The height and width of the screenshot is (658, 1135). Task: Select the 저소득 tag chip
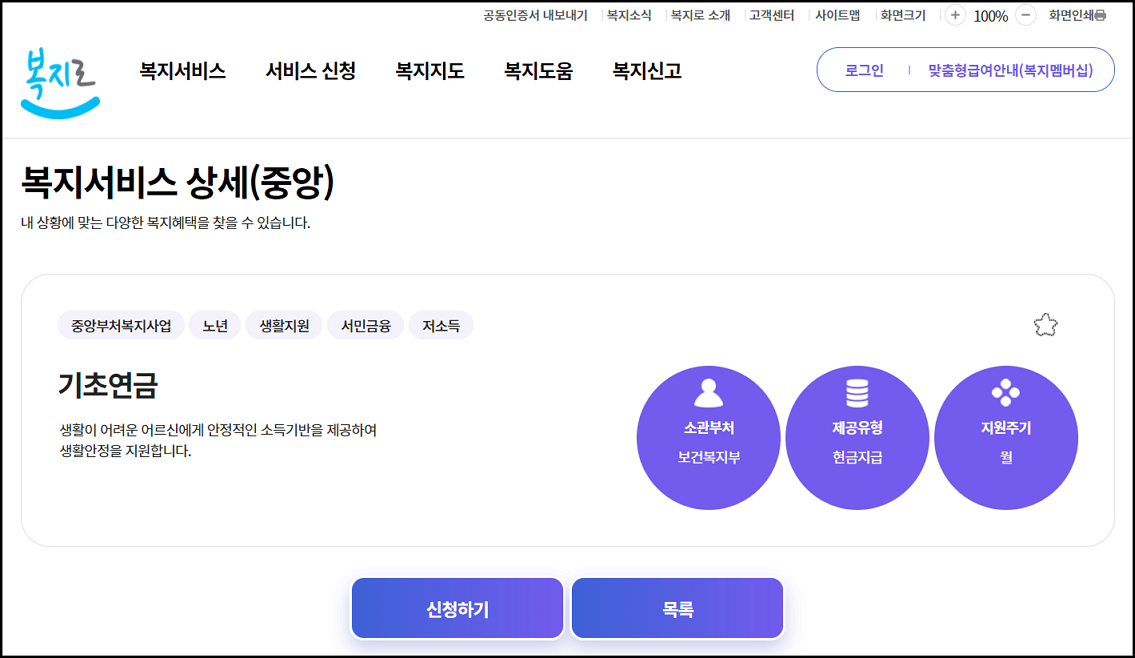(x=441, y=324)
